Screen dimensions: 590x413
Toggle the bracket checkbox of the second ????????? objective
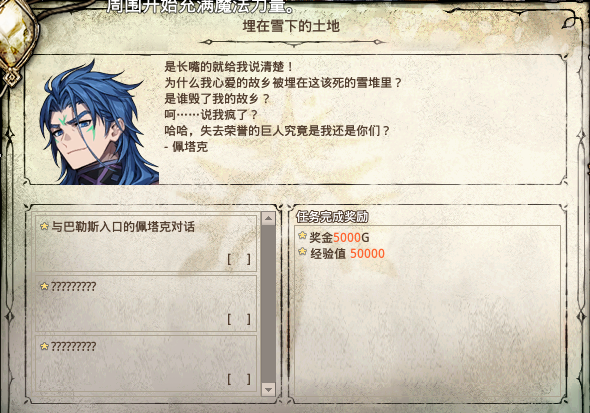[239, 319]
